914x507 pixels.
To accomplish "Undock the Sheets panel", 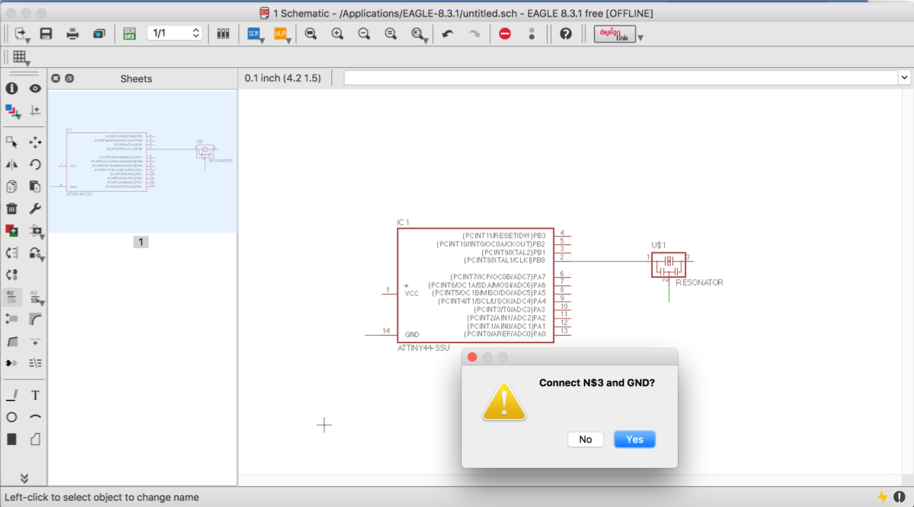I will [x=69, y=78].
